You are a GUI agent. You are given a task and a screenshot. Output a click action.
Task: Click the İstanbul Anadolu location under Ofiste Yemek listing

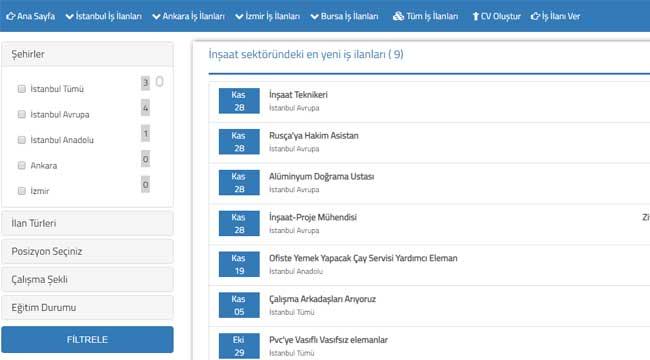(296, 271)
